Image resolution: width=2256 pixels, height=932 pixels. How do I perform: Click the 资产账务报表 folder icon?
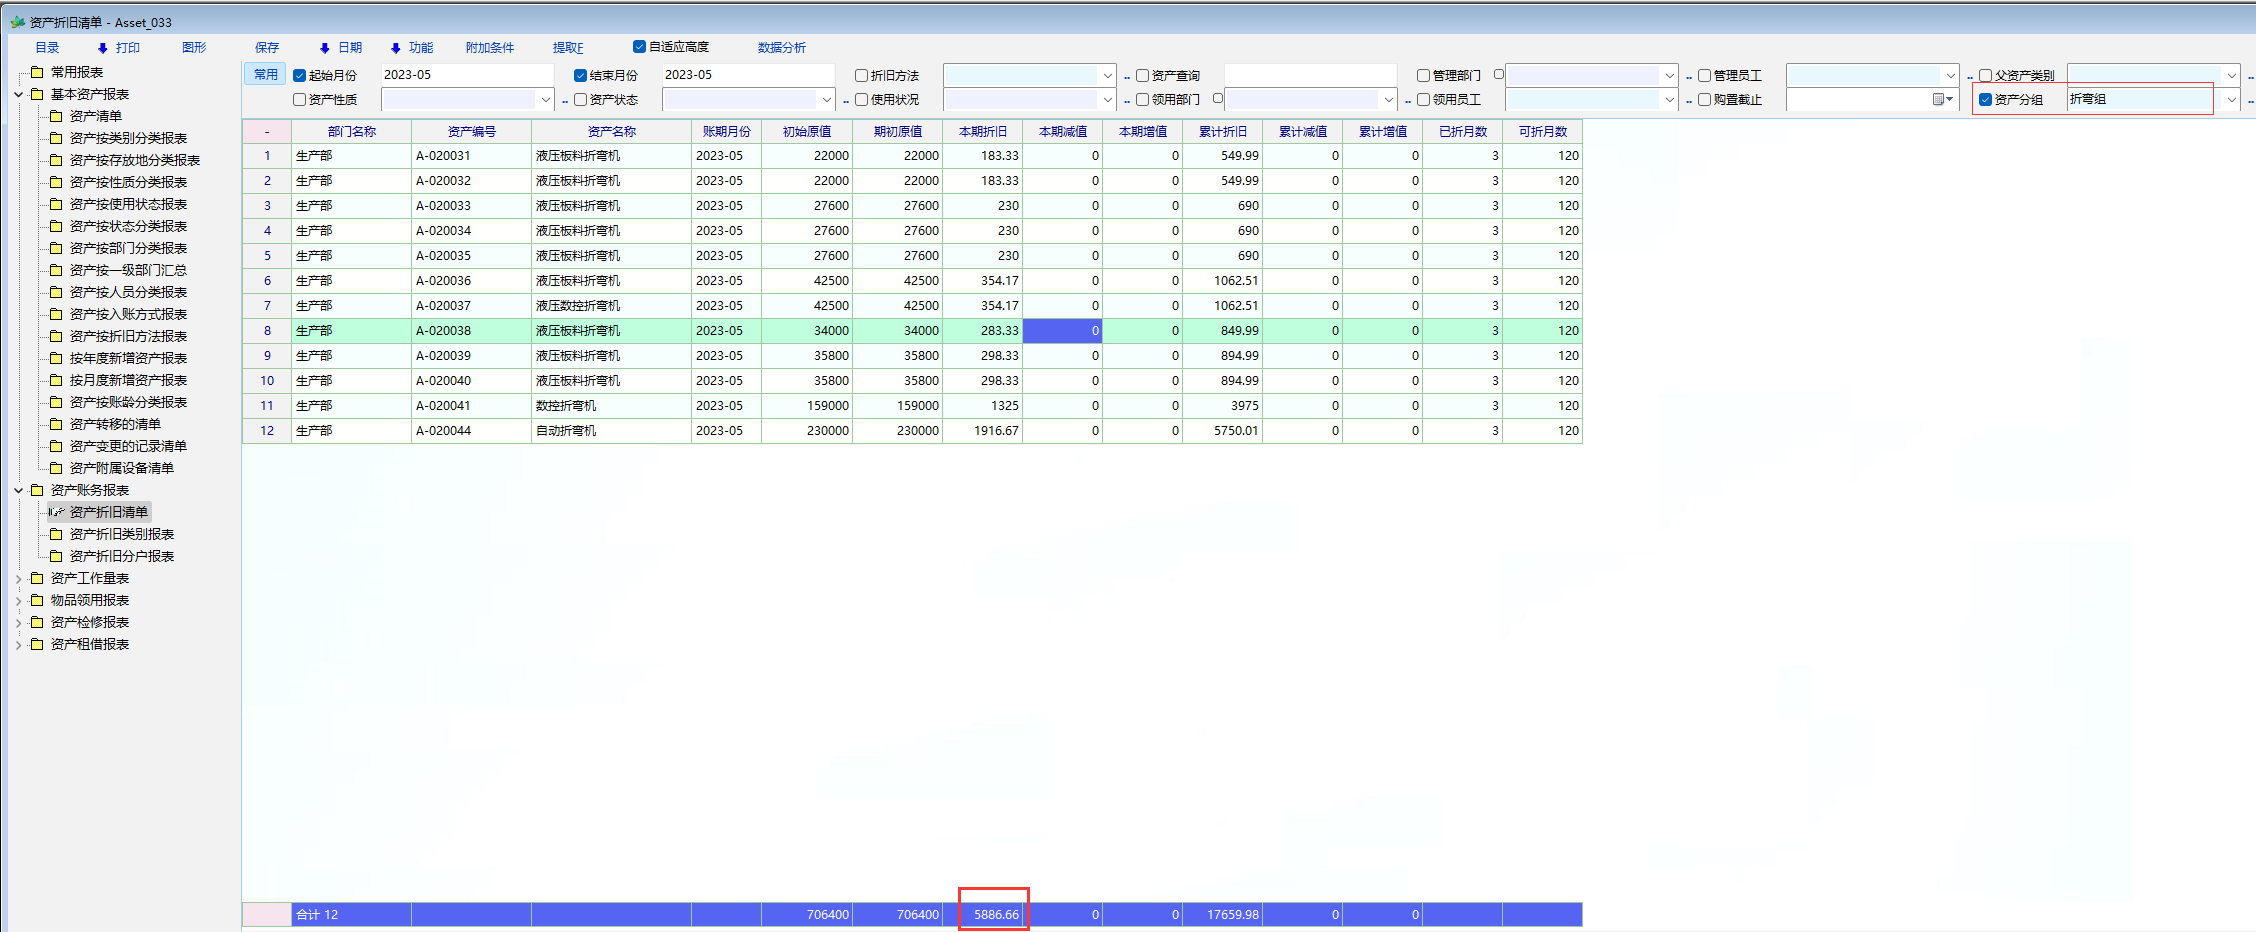point(37,490)
